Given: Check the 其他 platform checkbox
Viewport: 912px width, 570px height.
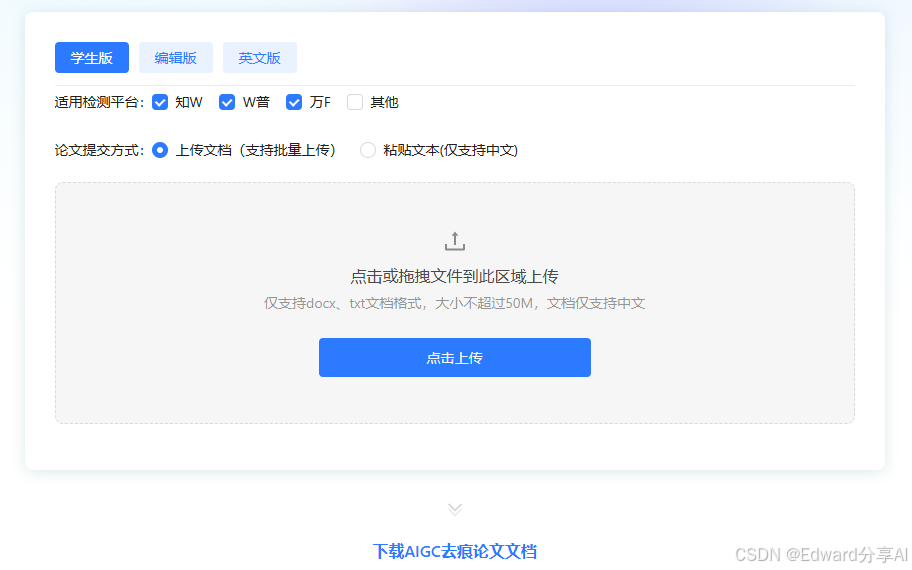Looking at the screenshot, I should 355,102.
